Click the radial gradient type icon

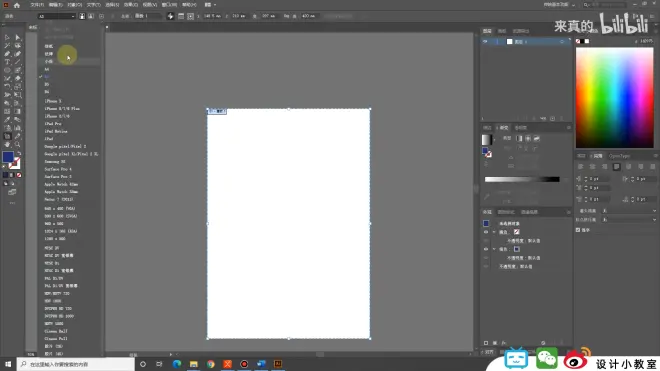(528, 138)
